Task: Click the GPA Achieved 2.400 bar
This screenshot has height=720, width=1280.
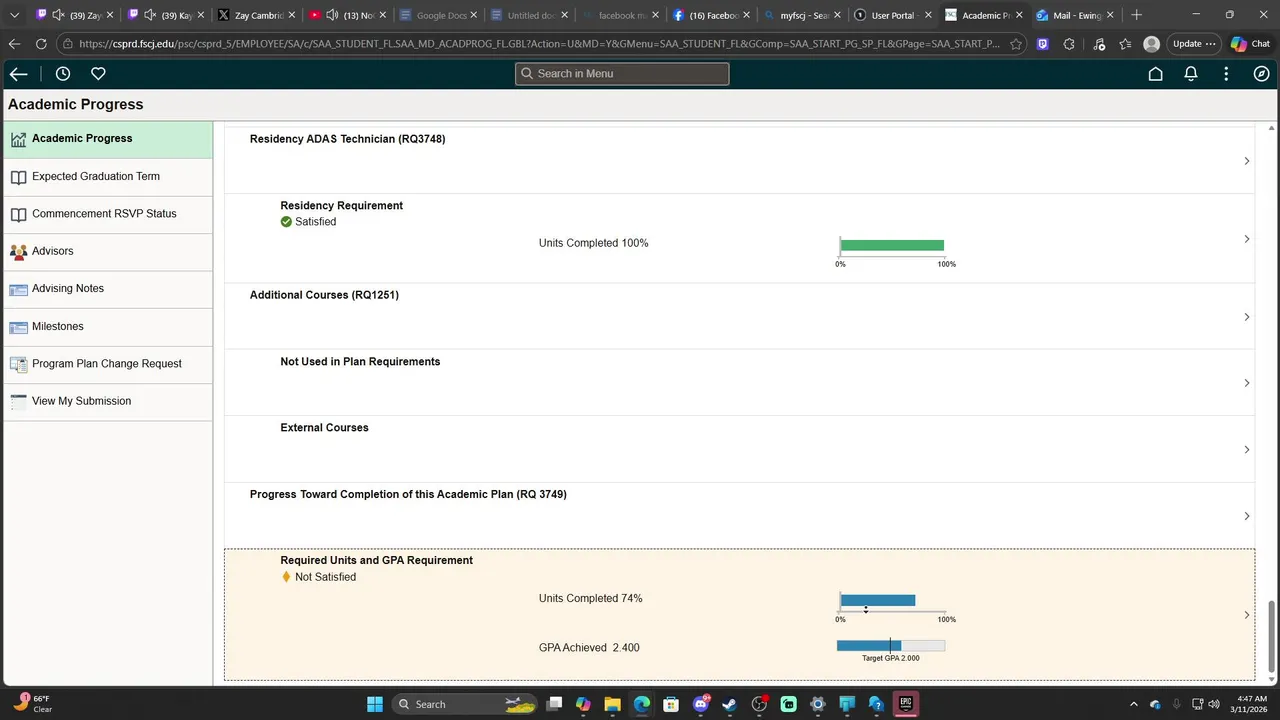Action: click(x=891, y=646)
